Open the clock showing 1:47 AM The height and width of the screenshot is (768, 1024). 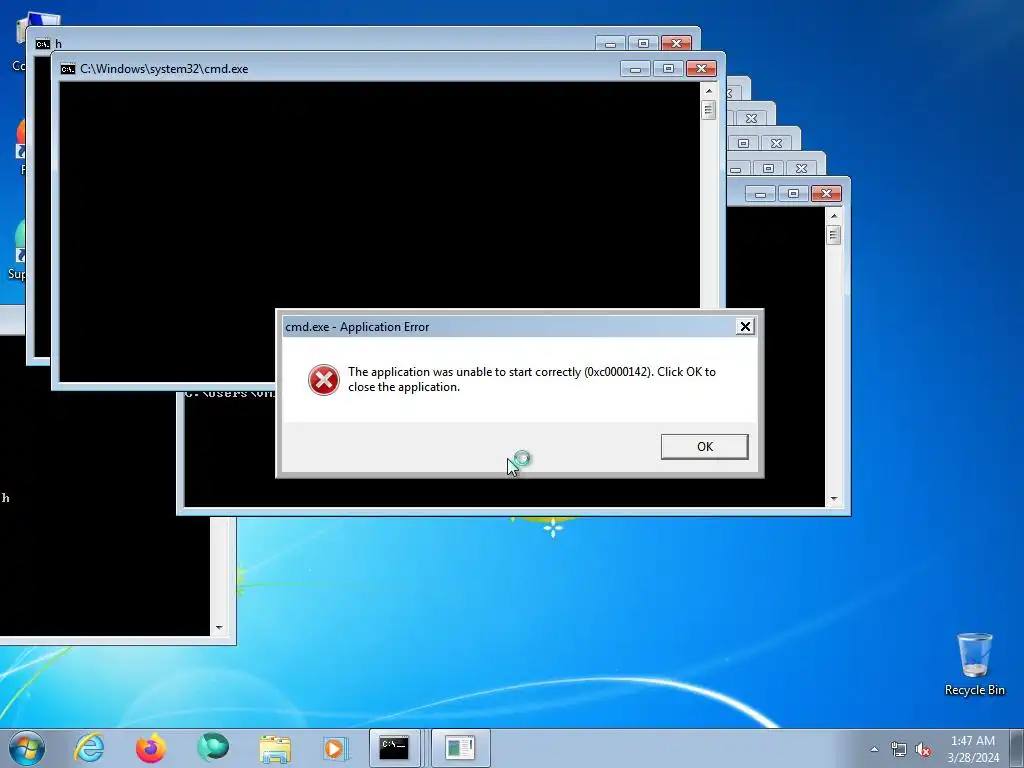(973, 749)
